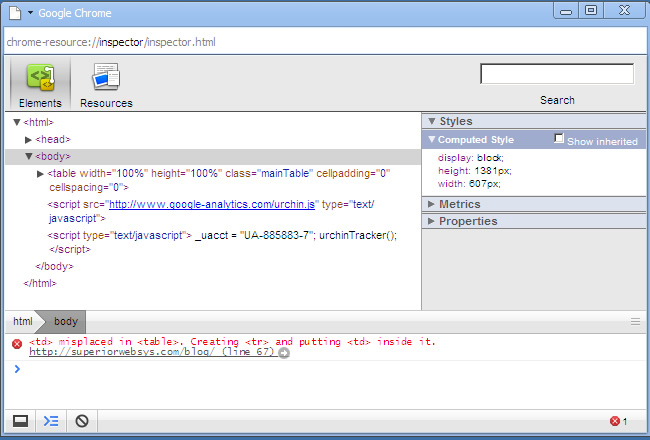Click the Search label under search box

tap(557, 100)
